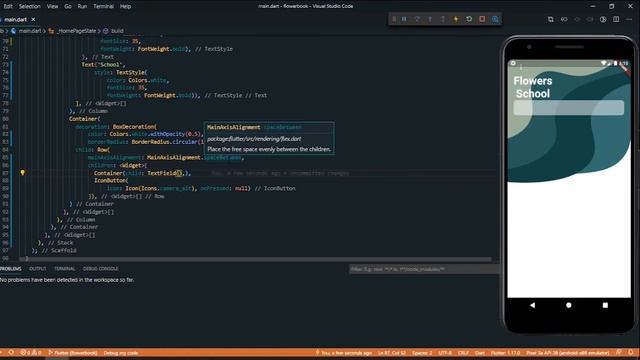Click the feedback icon in status bar
This screenshot has height=360, width=640.
[x=619, y=353]
